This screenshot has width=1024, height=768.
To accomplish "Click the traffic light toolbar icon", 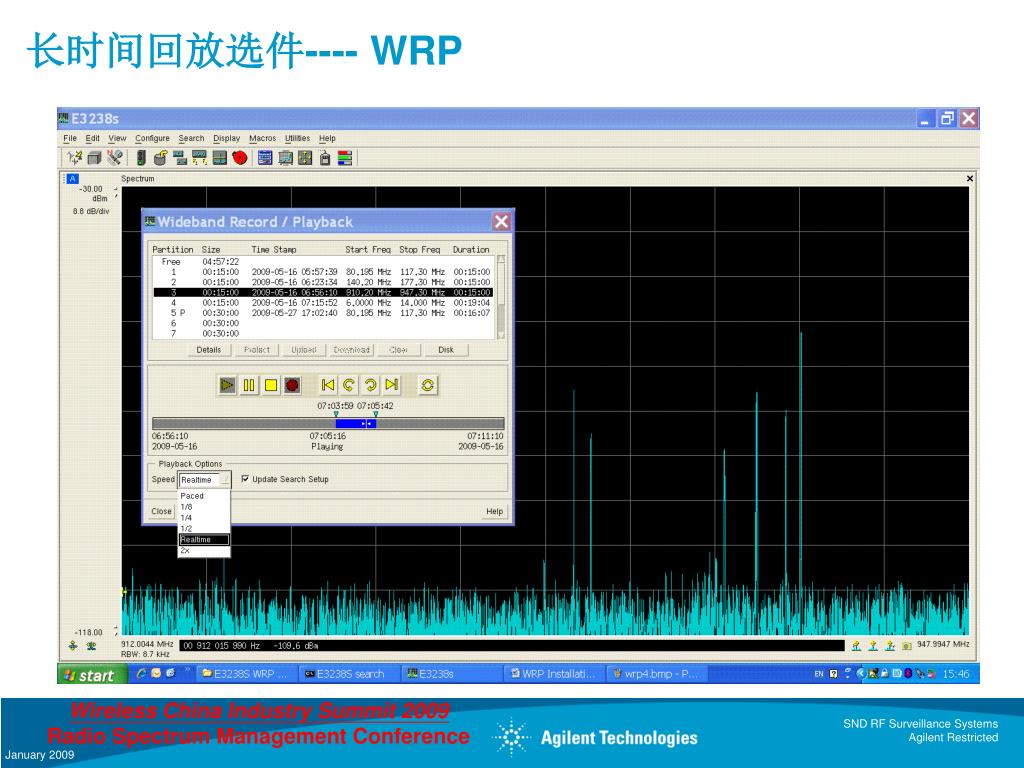I will pyautogui.click(x=140, y=157).
